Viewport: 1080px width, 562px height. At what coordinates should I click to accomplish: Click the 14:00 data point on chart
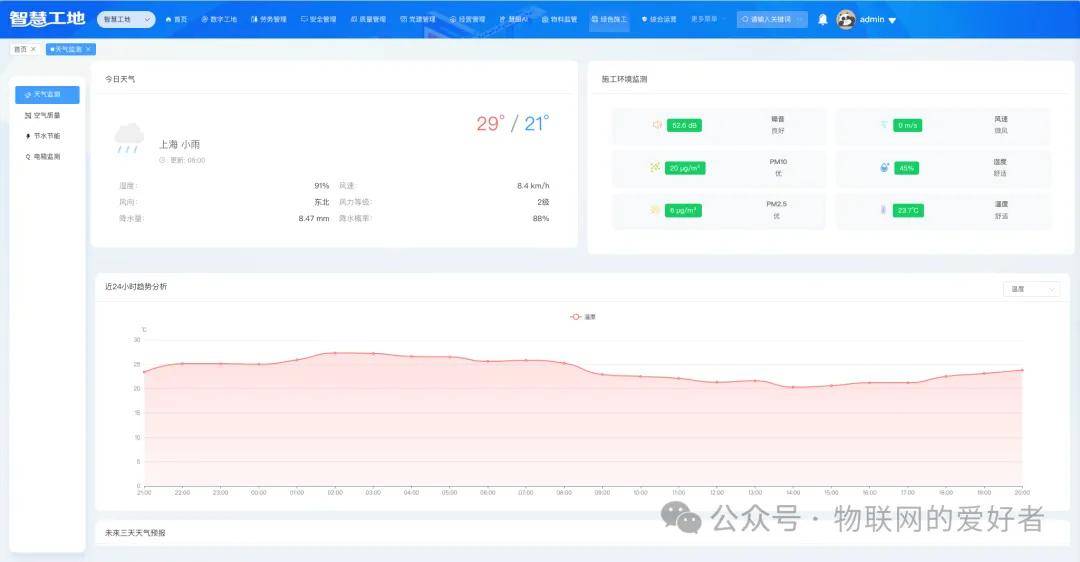coord(793,387)
